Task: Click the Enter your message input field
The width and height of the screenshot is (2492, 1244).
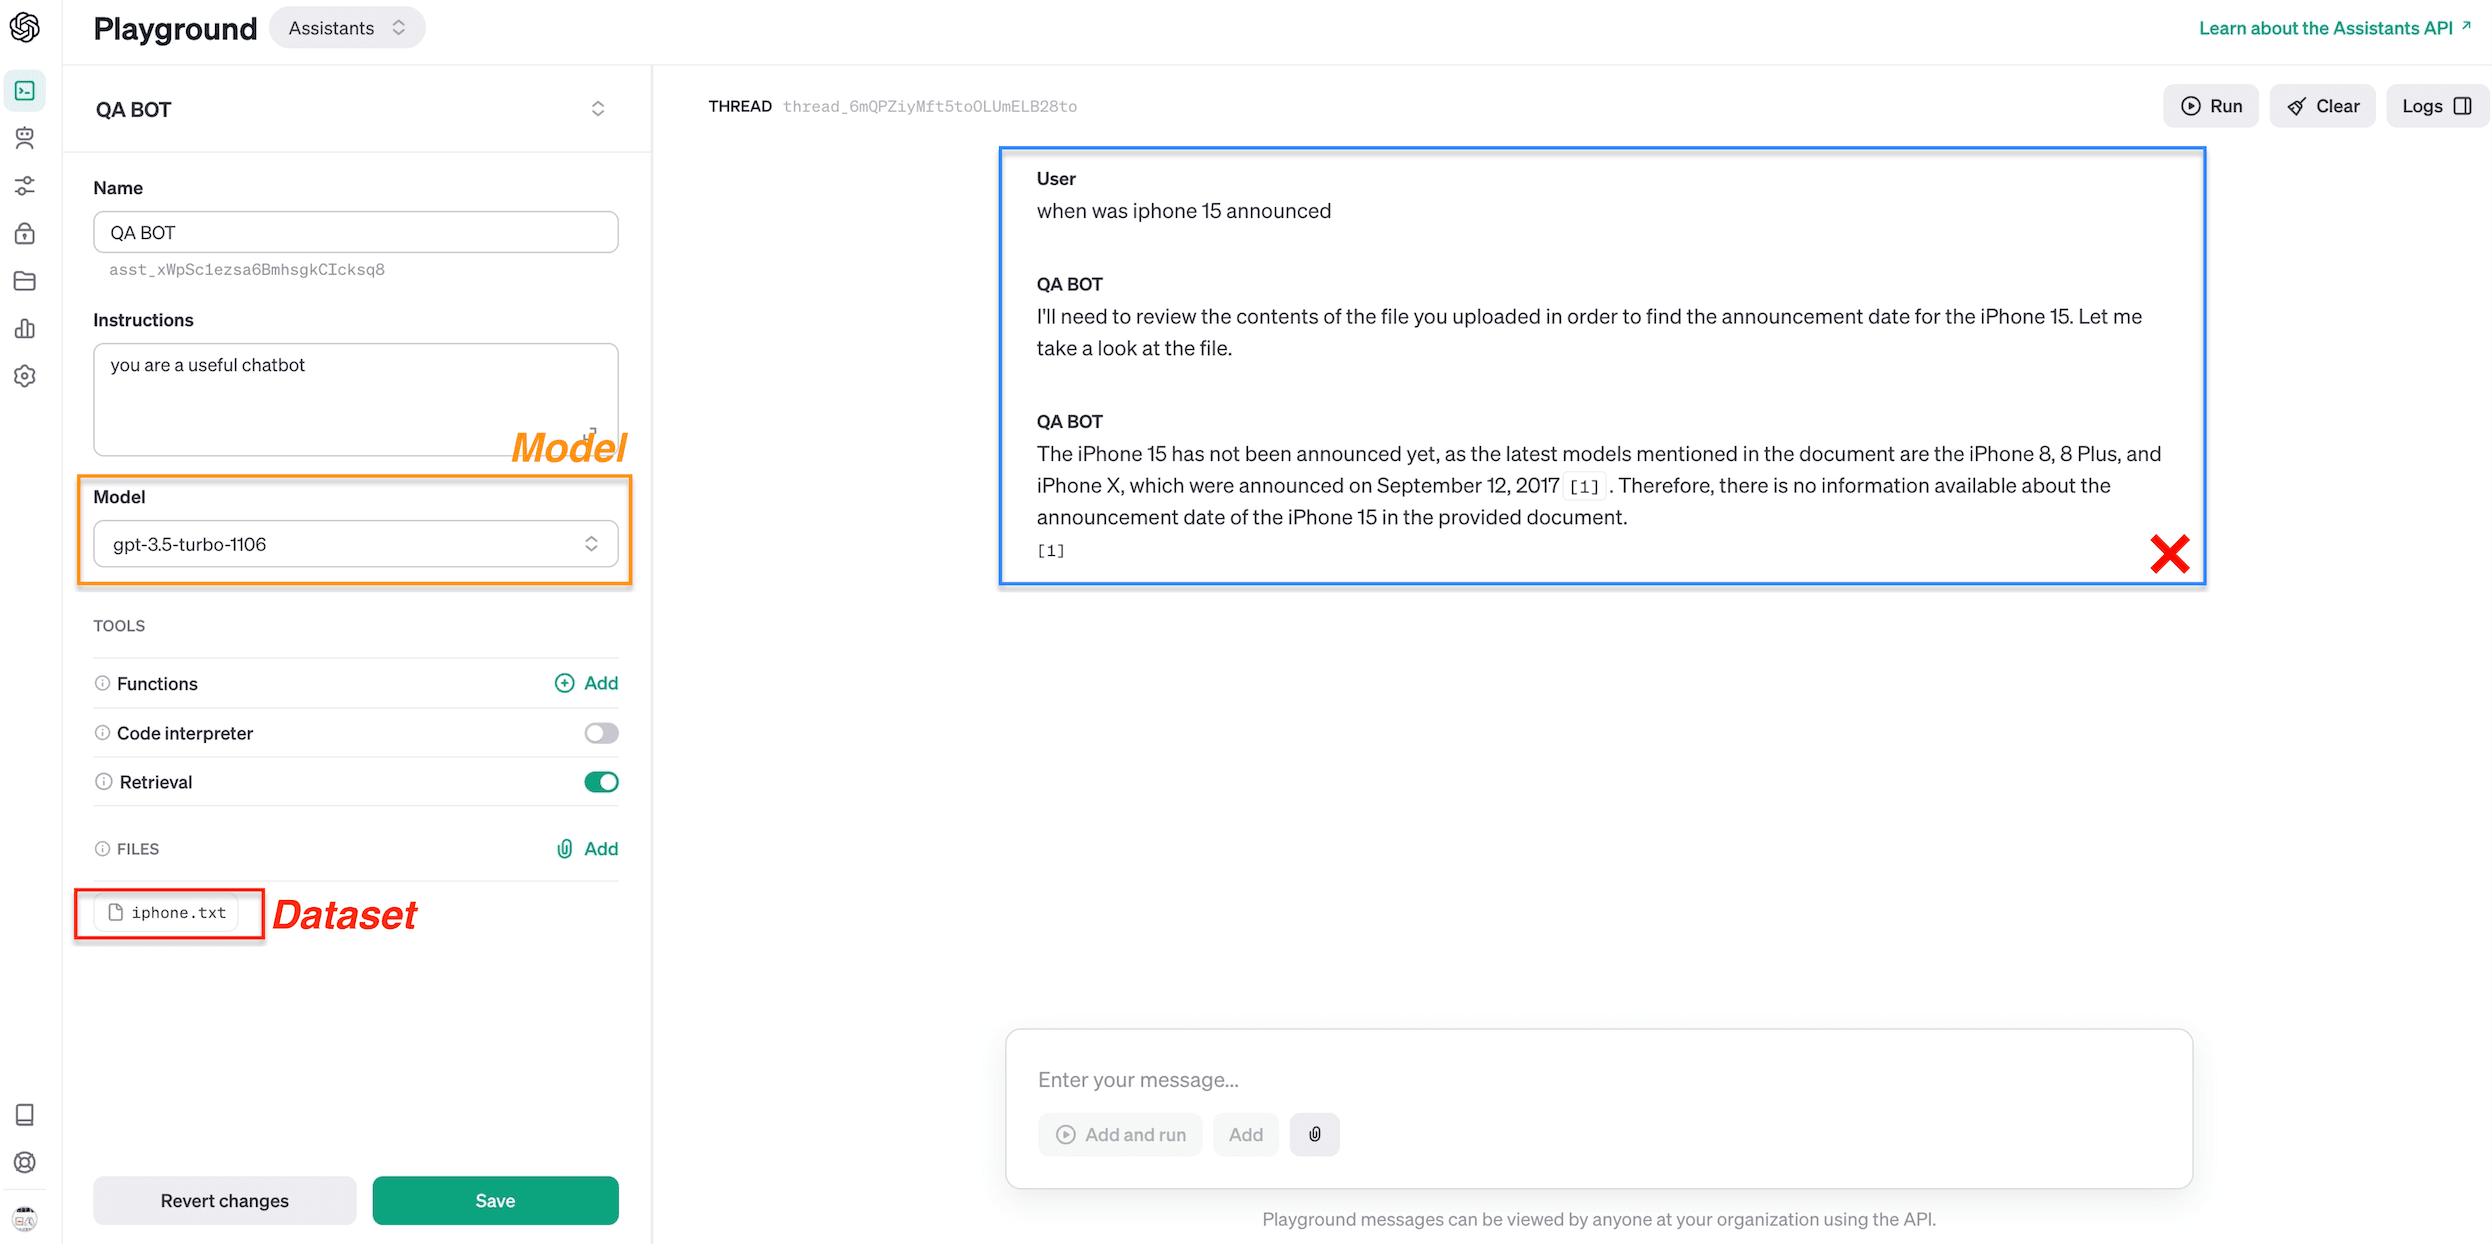Action: coord(1598,1080)
